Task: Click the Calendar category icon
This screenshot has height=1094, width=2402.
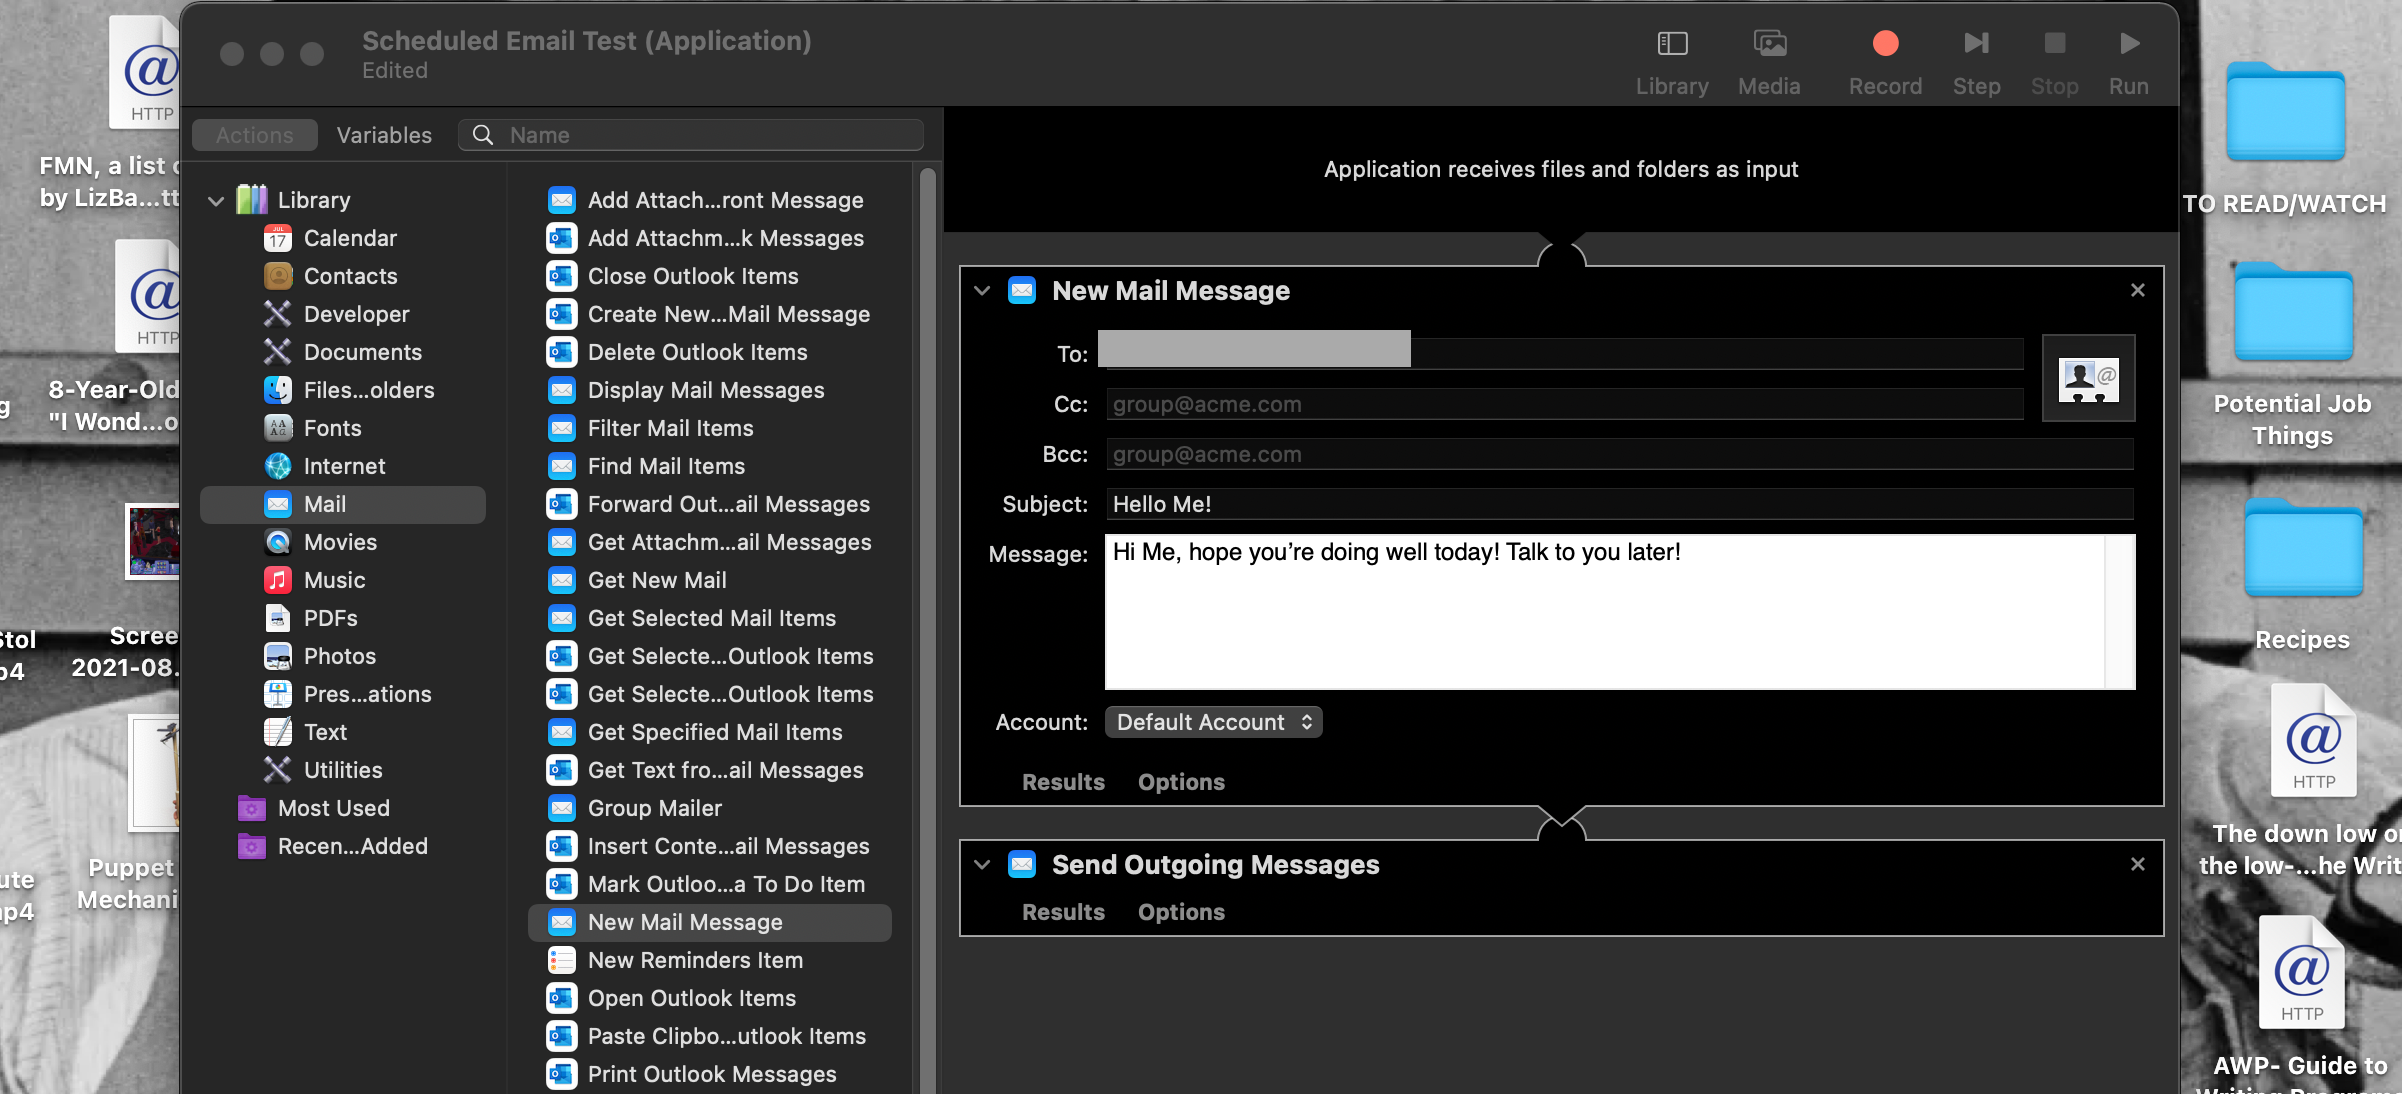Action: [279, 237]
